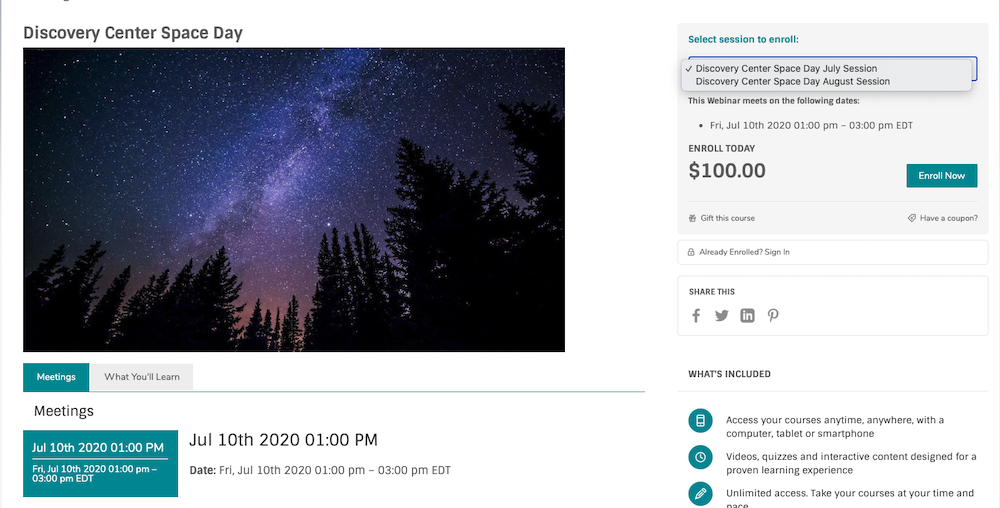The height and width of the screenshot is (508, 1000).
Task: Share on LinkedIn icon
Action: click(747, 316)
